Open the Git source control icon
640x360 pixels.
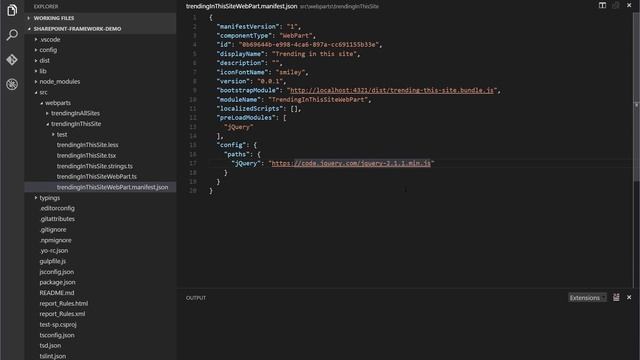click(12, 60)
